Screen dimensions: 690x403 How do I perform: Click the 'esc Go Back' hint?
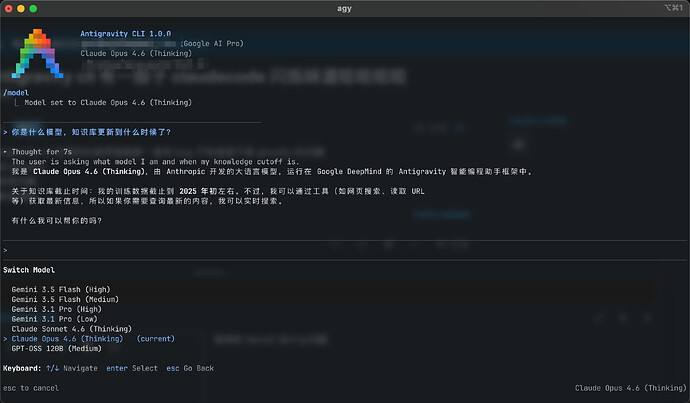(190, 368)
